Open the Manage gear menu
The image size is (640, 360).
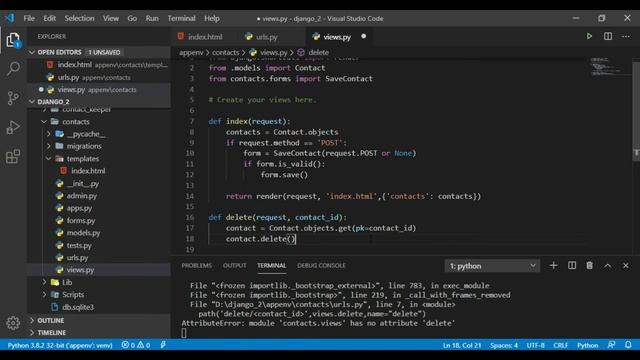pos(13,323)
